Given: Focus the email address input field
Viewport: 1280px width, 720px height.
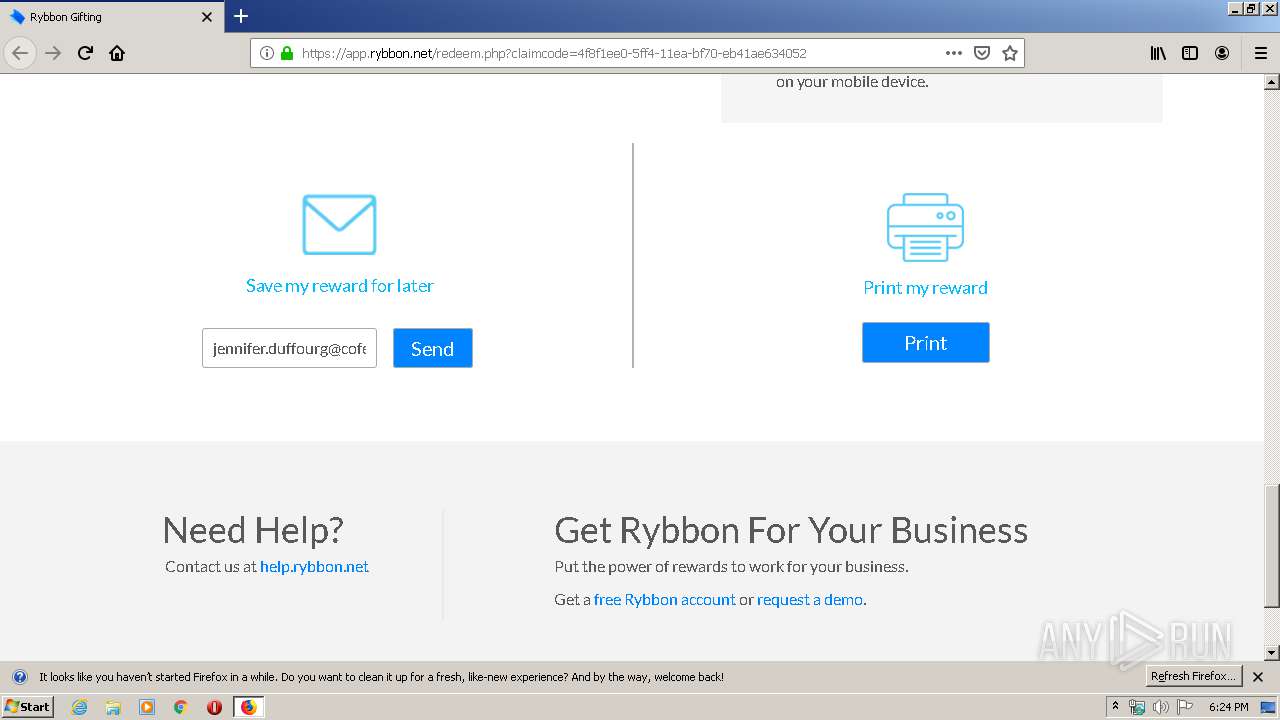Looking at the screenshot, I should click(289, 348).
